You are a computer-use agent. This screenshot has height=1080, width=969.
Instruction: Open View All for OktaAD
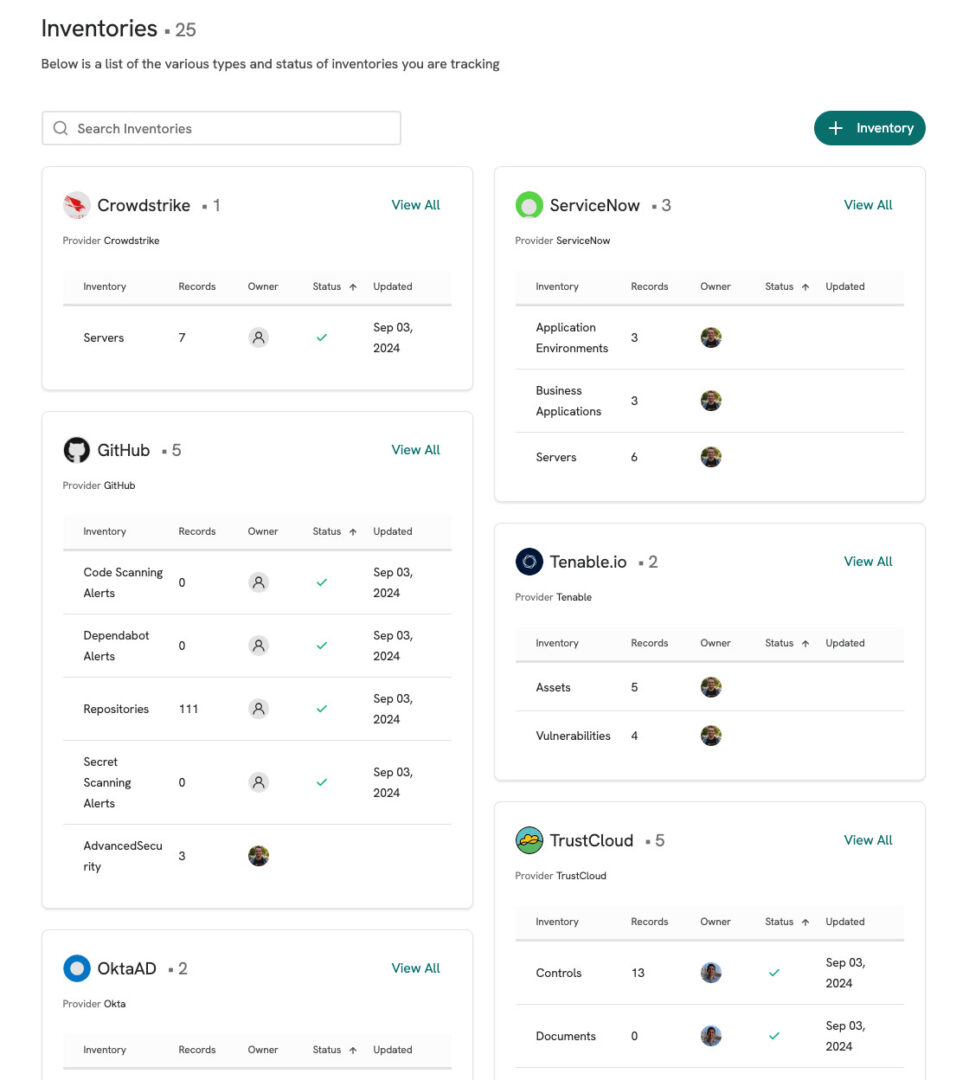(415, 968)
